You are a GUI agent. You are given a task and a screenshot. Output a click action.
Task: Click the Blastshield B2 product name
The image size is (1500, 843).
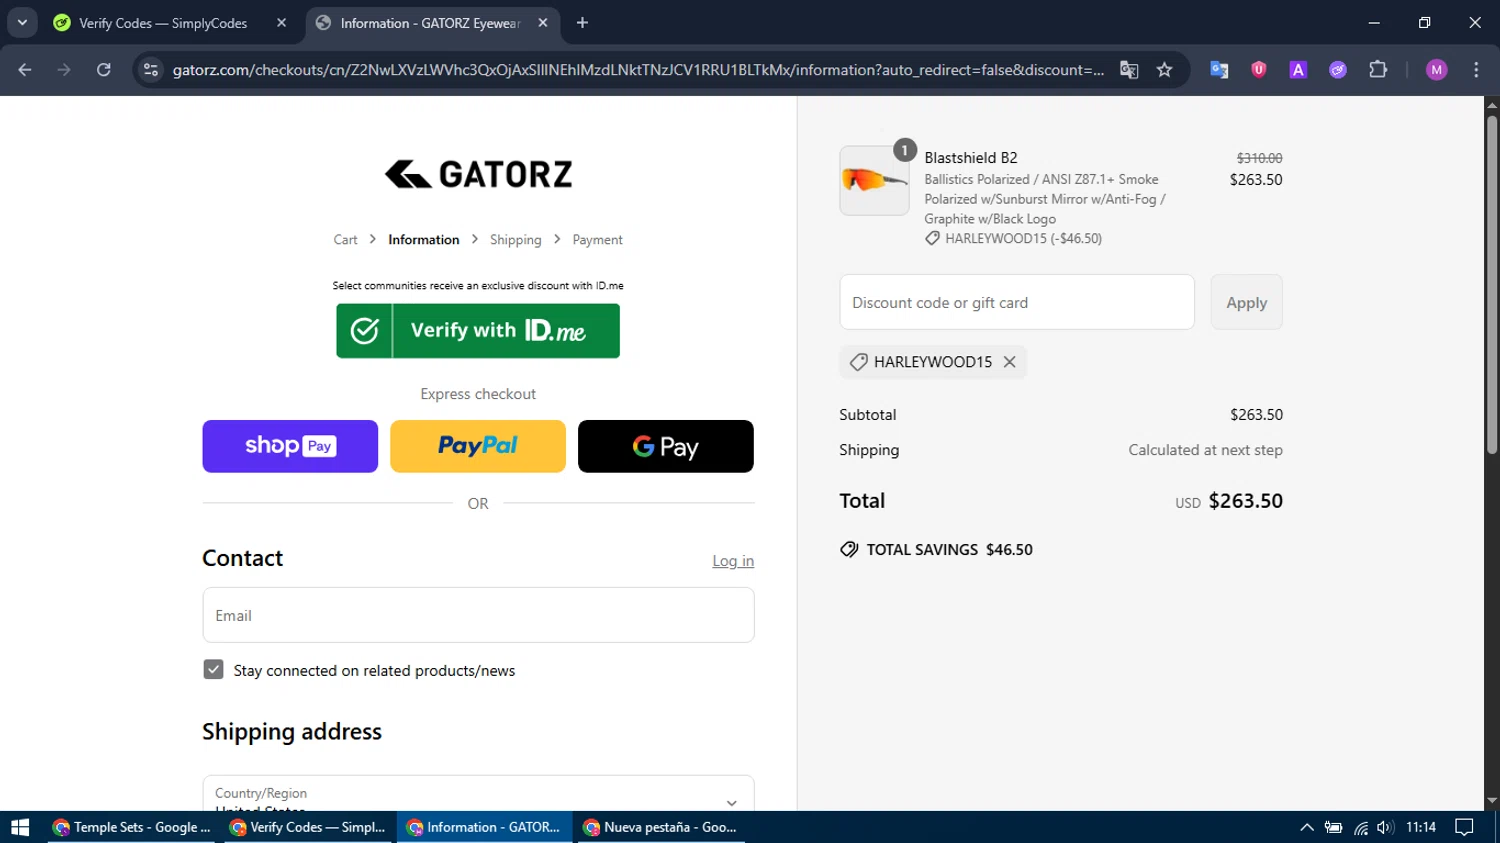(971, 158)
